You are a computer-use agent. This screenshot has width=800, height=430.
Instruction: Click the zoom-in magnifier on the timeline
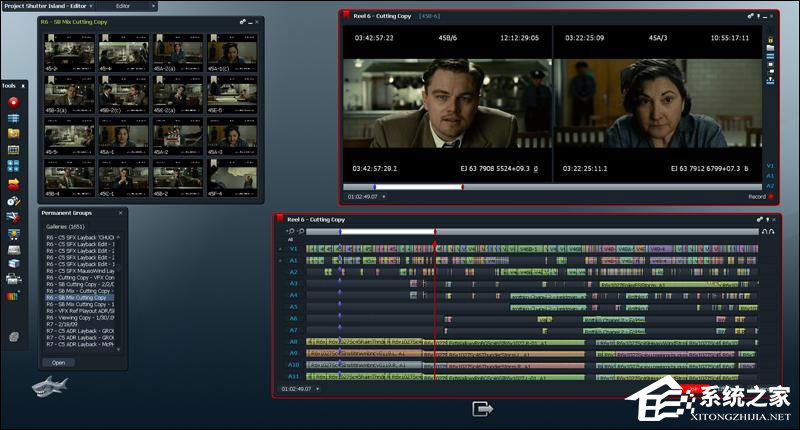[291, 231]
